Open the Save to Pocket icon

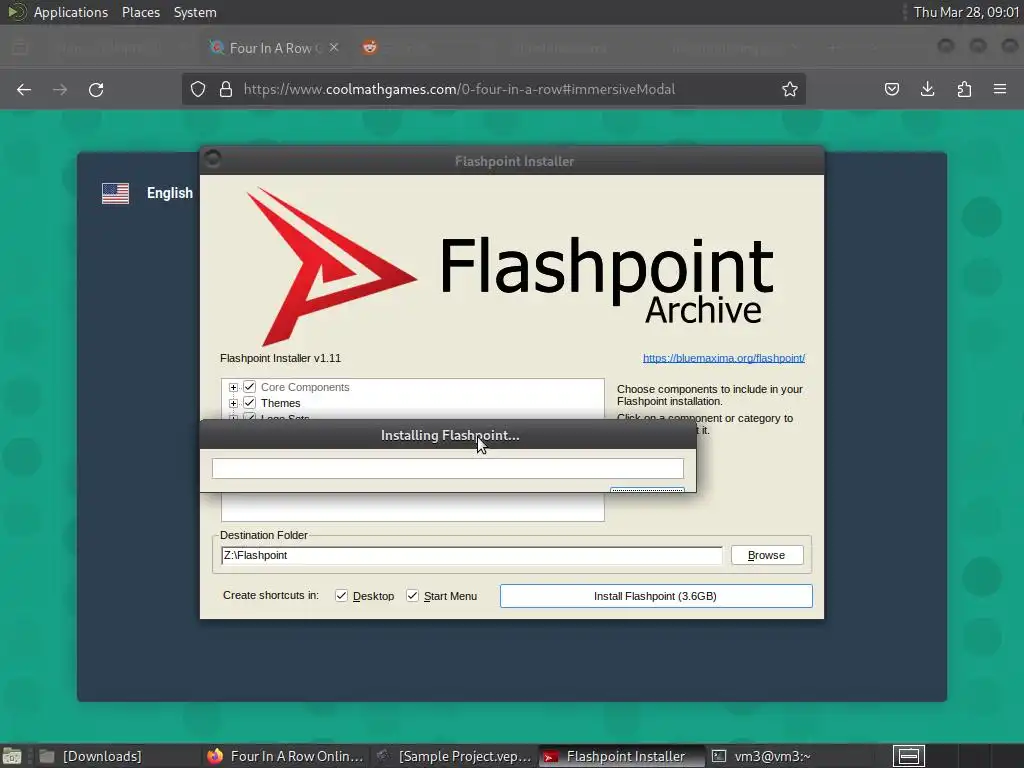[891, 89]
